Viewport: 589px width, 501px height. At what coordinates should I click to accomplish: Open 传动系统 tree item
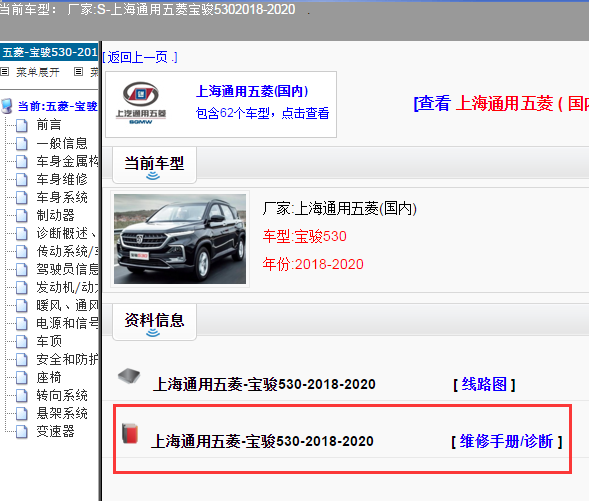coord(67,251)
